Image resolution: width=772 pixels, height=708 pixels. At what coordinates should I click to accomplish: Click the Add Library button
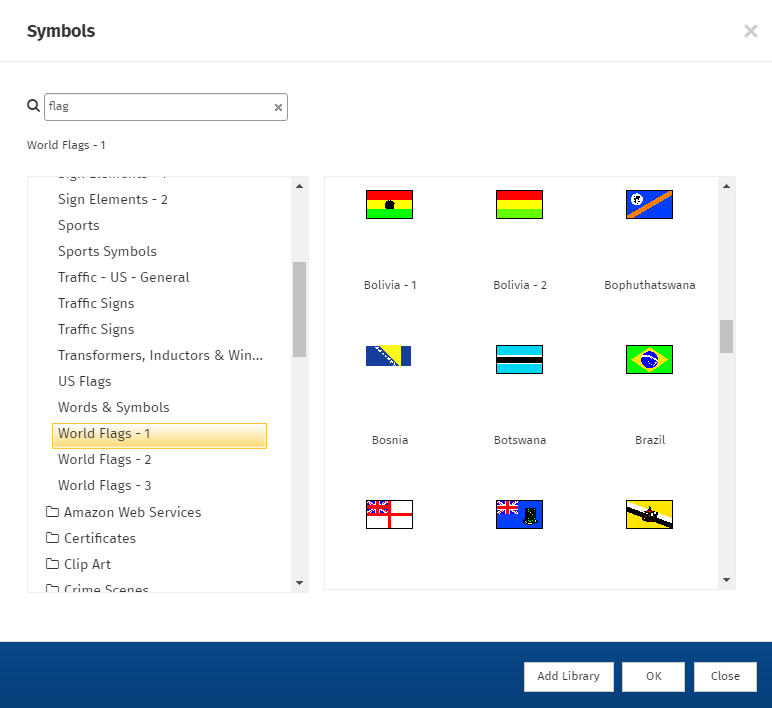[568, 677]
